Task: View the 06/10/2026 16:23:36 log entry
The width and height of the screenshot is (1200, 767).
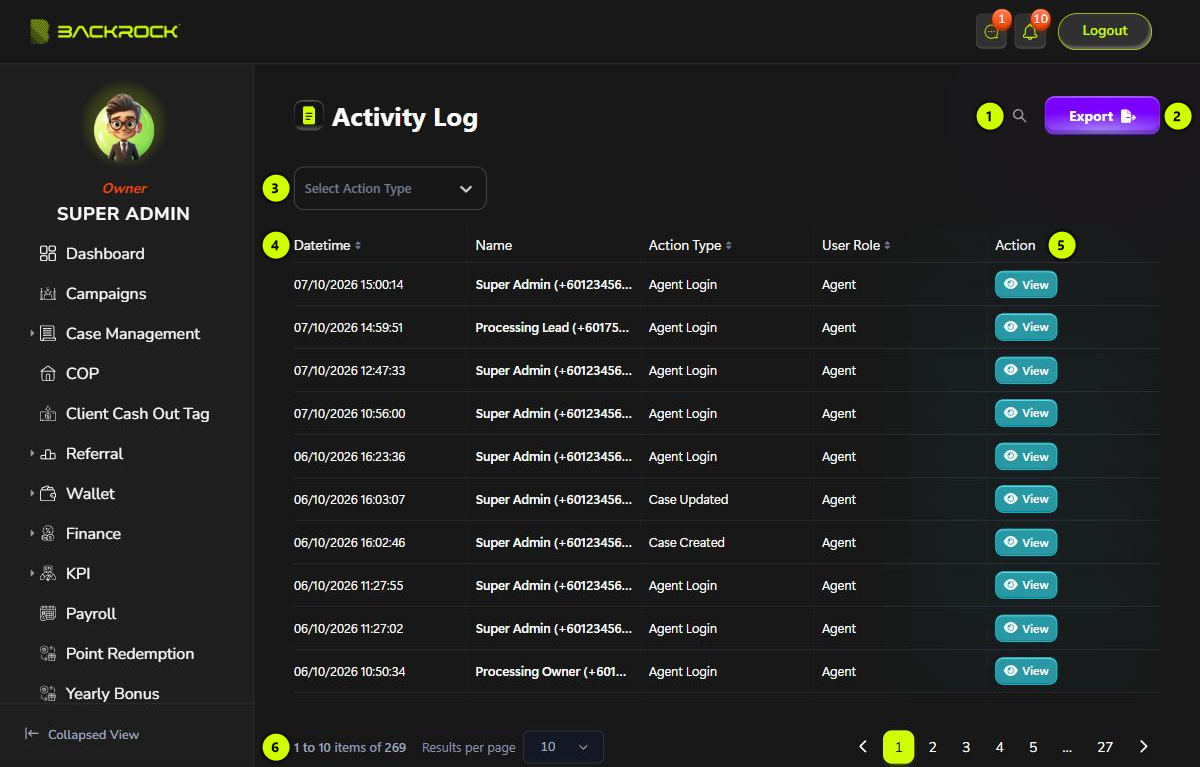Action: click(x=1026, y=457)
